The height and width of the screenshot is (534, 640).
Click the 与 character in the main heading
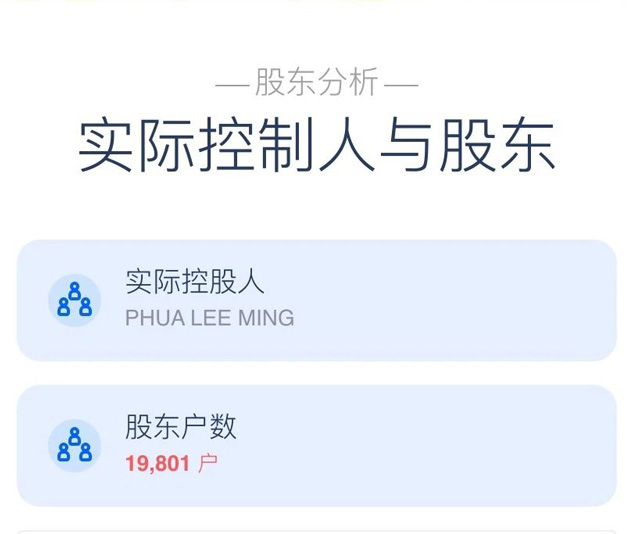pos(407,145)
